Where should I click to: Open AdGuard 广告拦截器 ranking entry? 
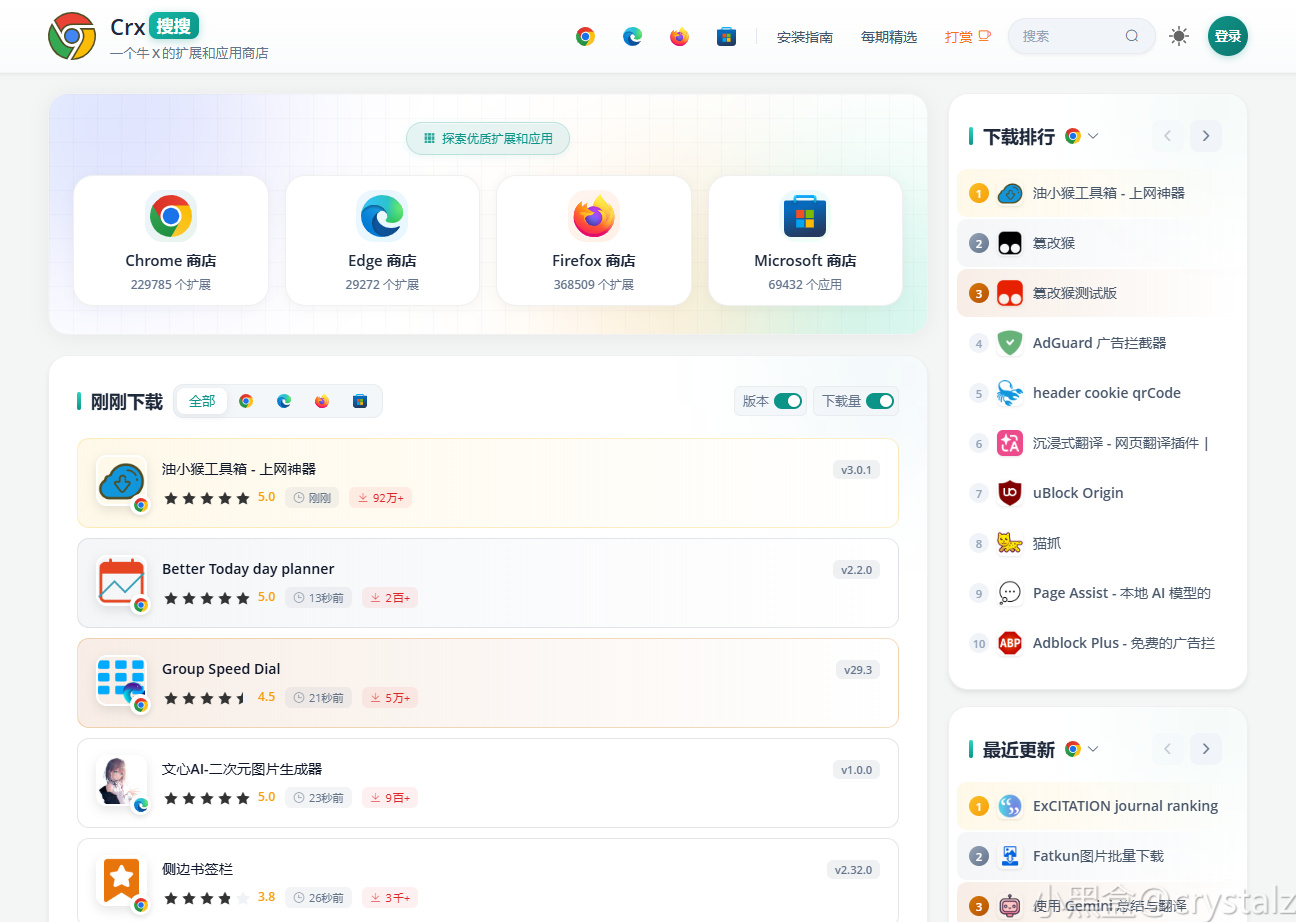[x=1097, y=343]
